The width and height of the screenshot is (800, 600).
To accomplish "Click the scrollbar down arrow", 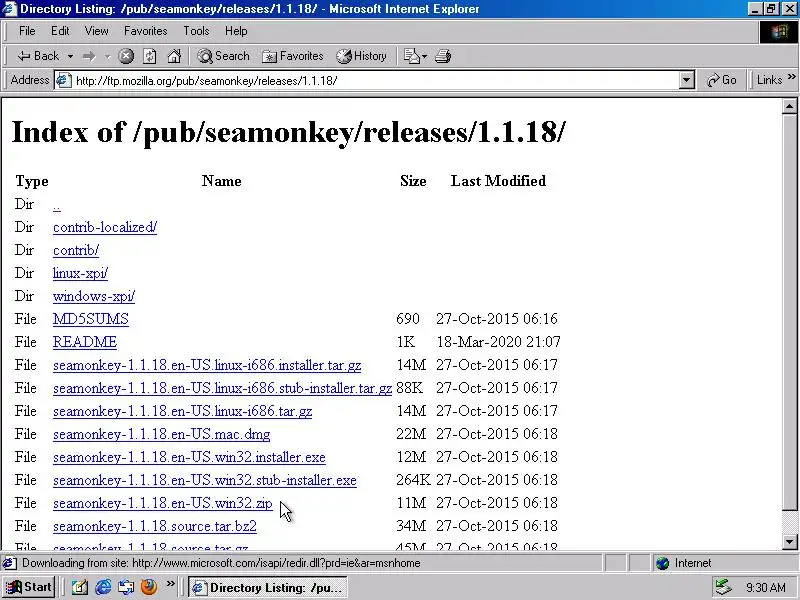I will click(x=789, y=542).
